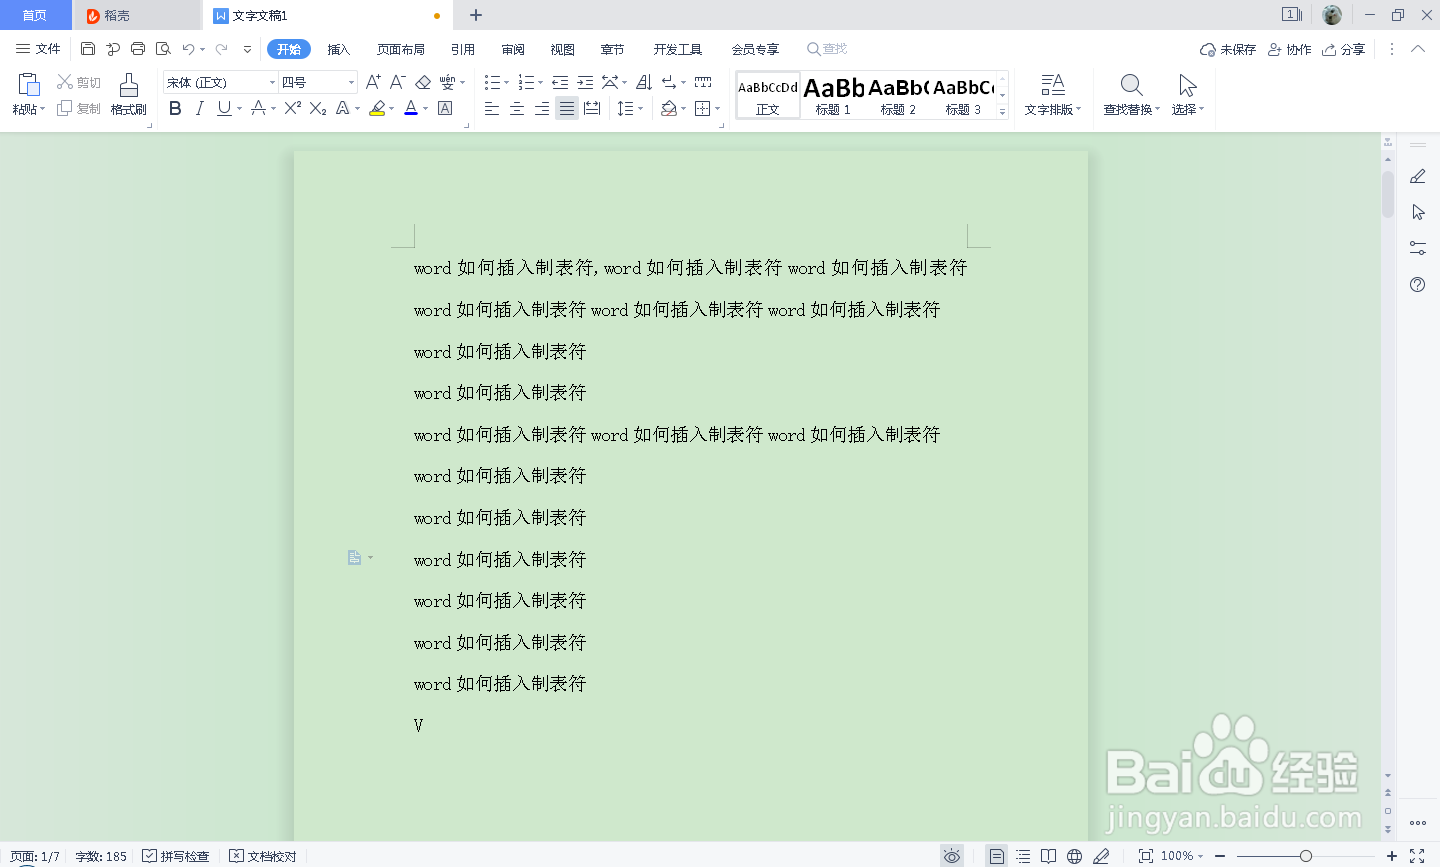This screenshot has height=867, width=1440.
Task: Toggle Italic formatting
Action: pyautogui.click(x=199, y=108)
